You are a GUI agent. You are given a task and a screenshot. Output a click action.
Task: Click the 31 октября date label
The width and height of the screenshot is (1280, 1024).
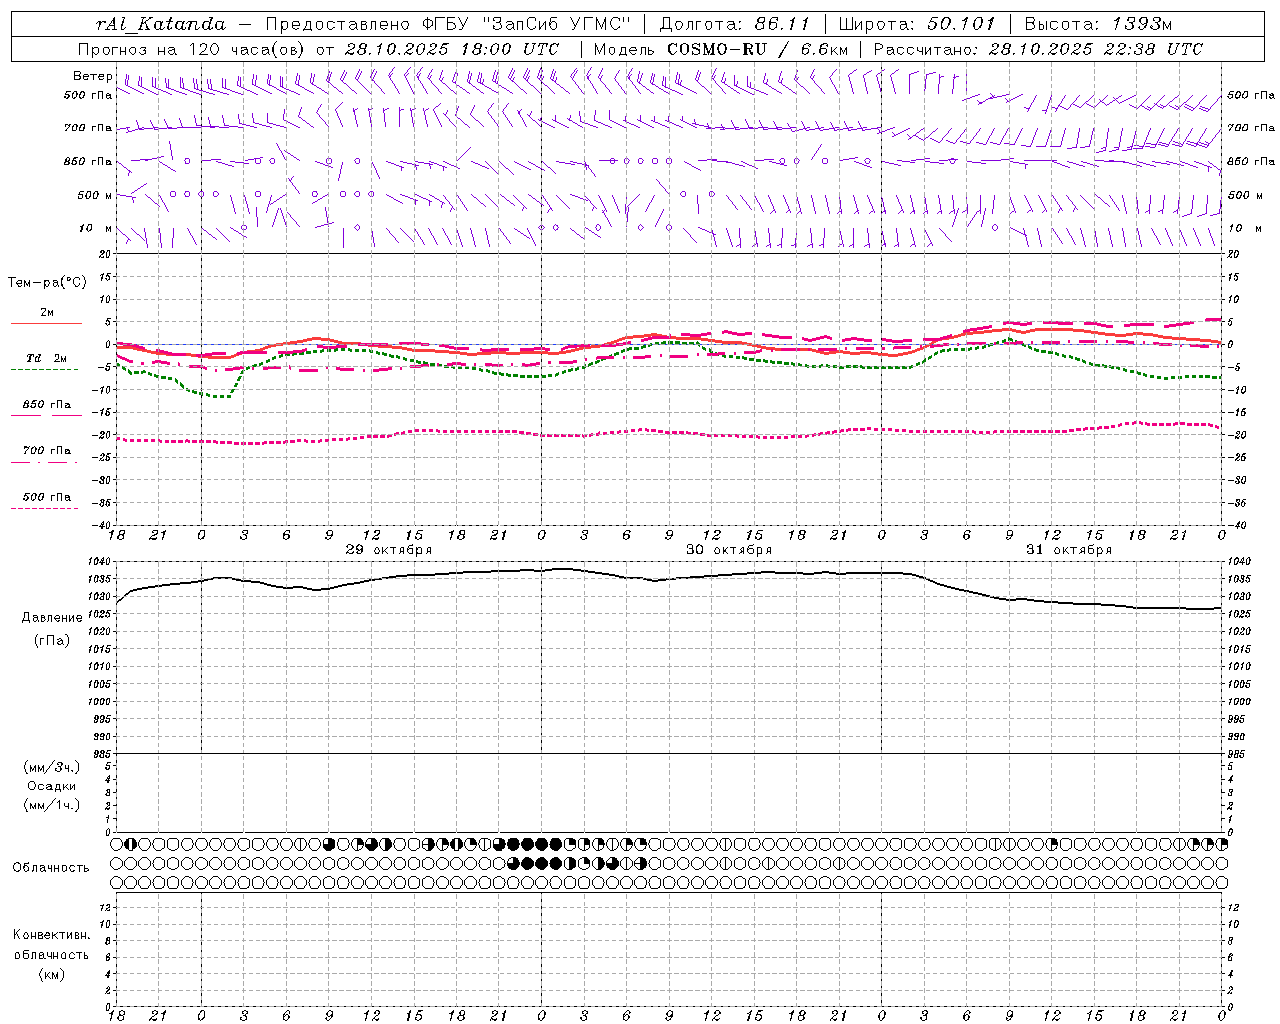coord(1068,550)
